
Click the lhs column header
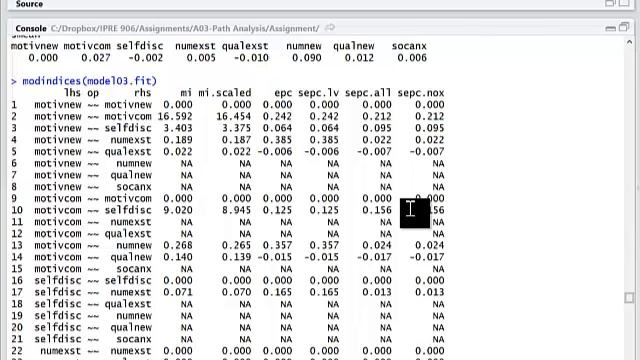(x=72, y=93)
